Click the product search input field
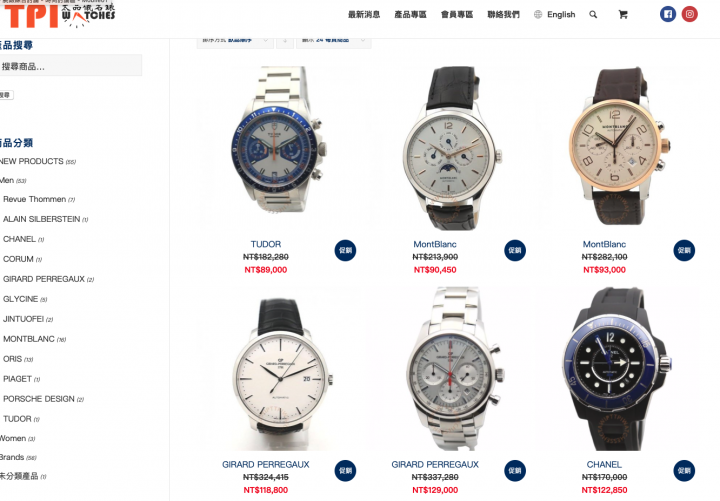Screen dimensions: 720x501 [x=70, y=66]
